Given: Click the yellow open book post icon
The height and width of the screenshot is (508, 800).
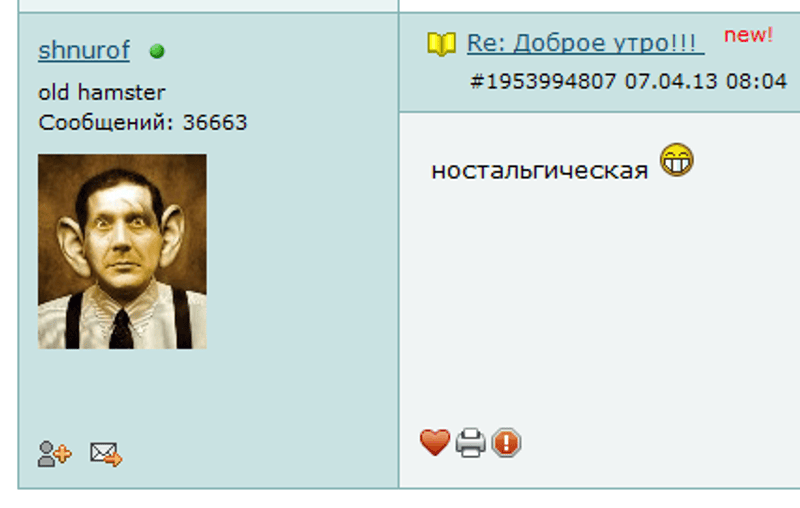Looking at the screenshot, I should pyautogui.click(x=442, y=44).
